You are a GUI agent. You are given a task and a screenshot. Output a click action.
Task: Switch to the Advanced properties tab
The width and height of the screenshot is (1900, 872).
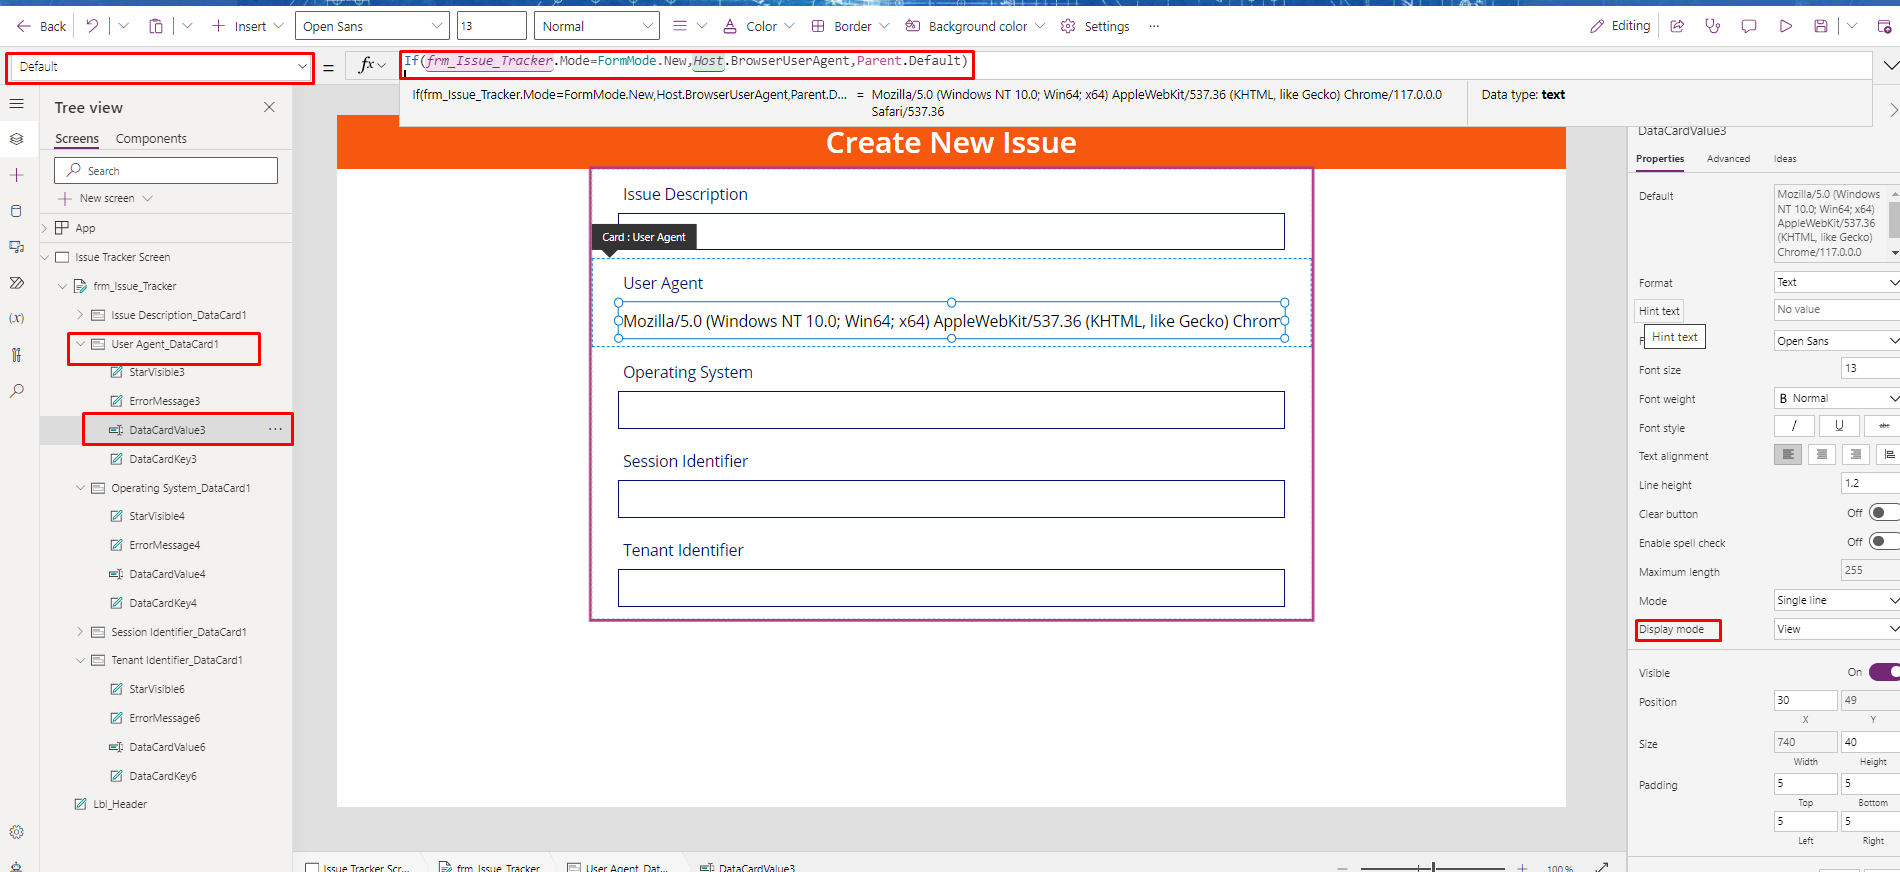1728,159
